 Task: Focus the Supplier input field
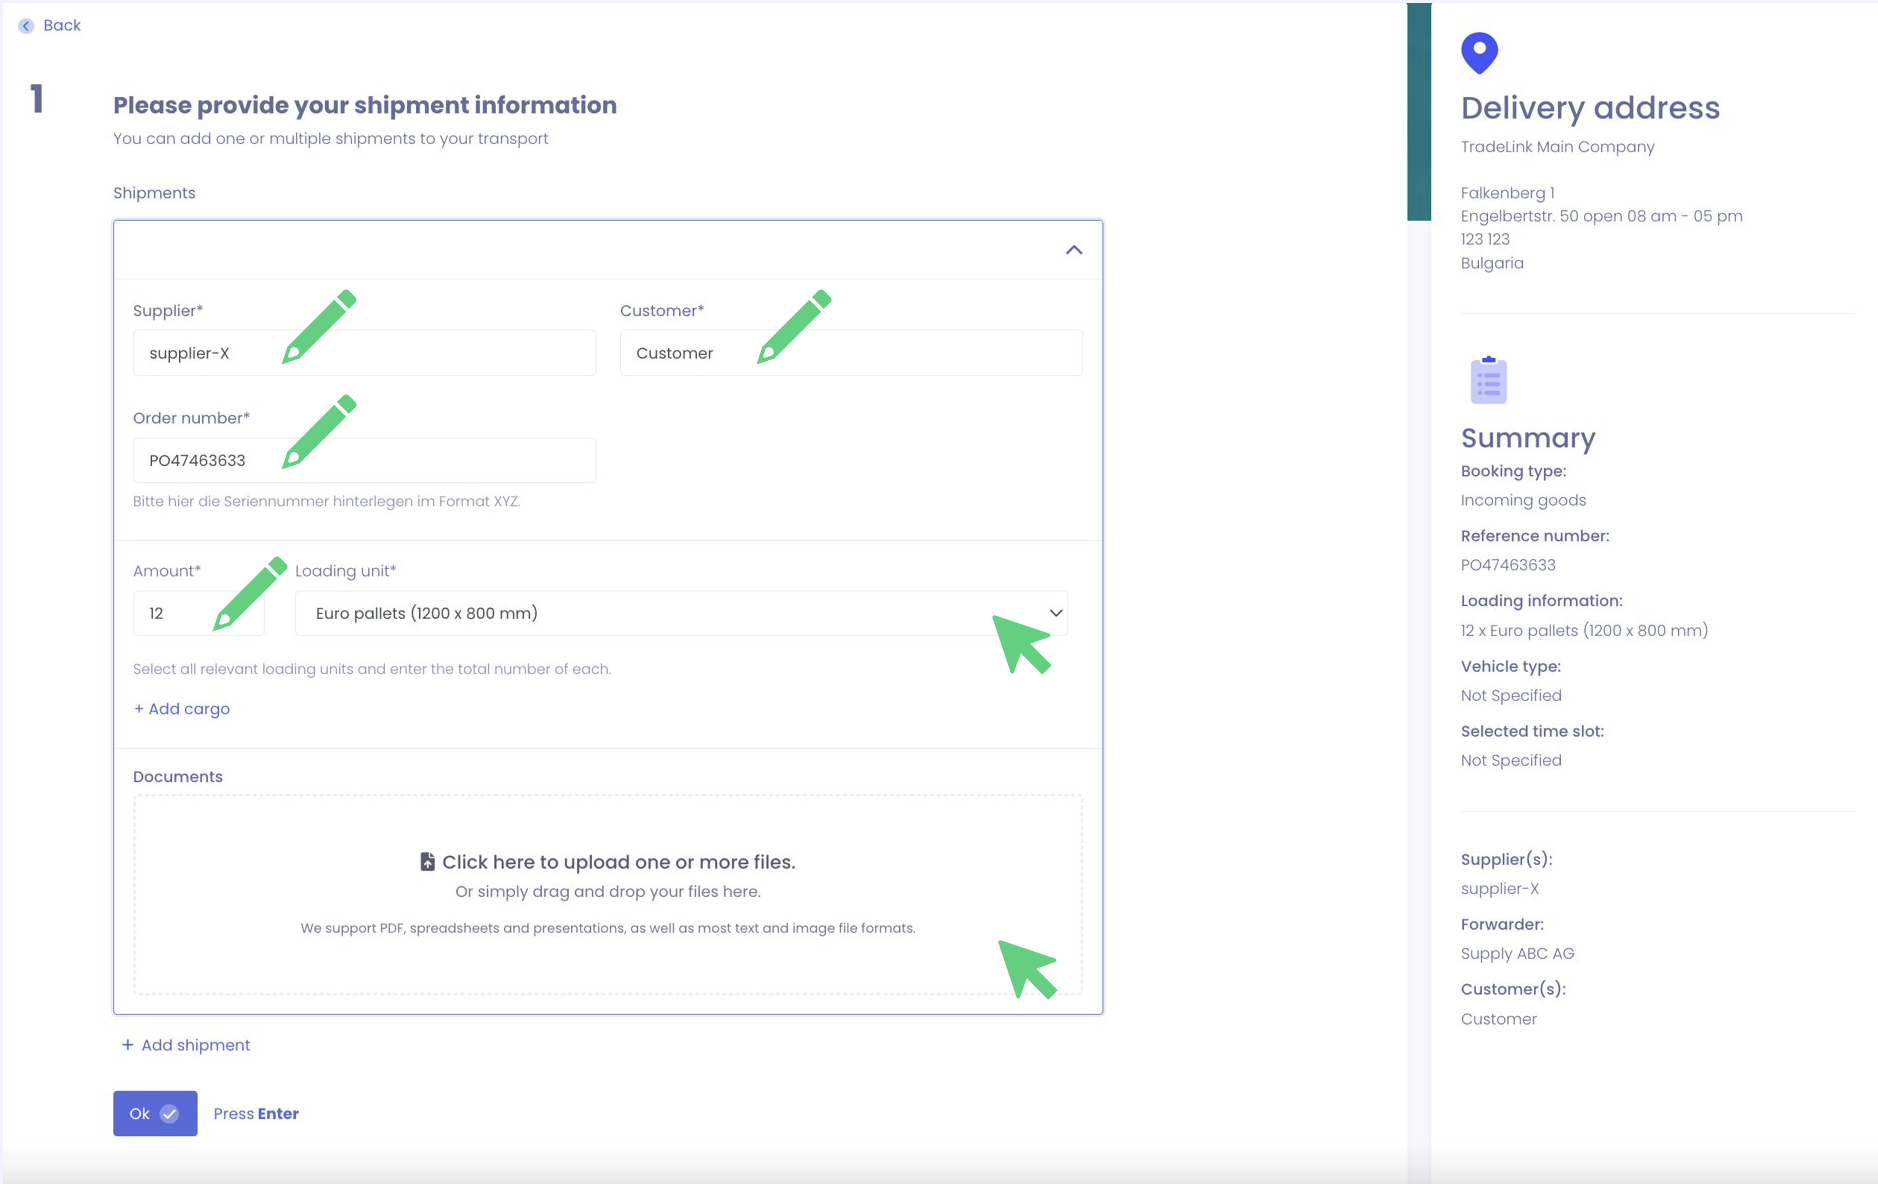[440, 353]
